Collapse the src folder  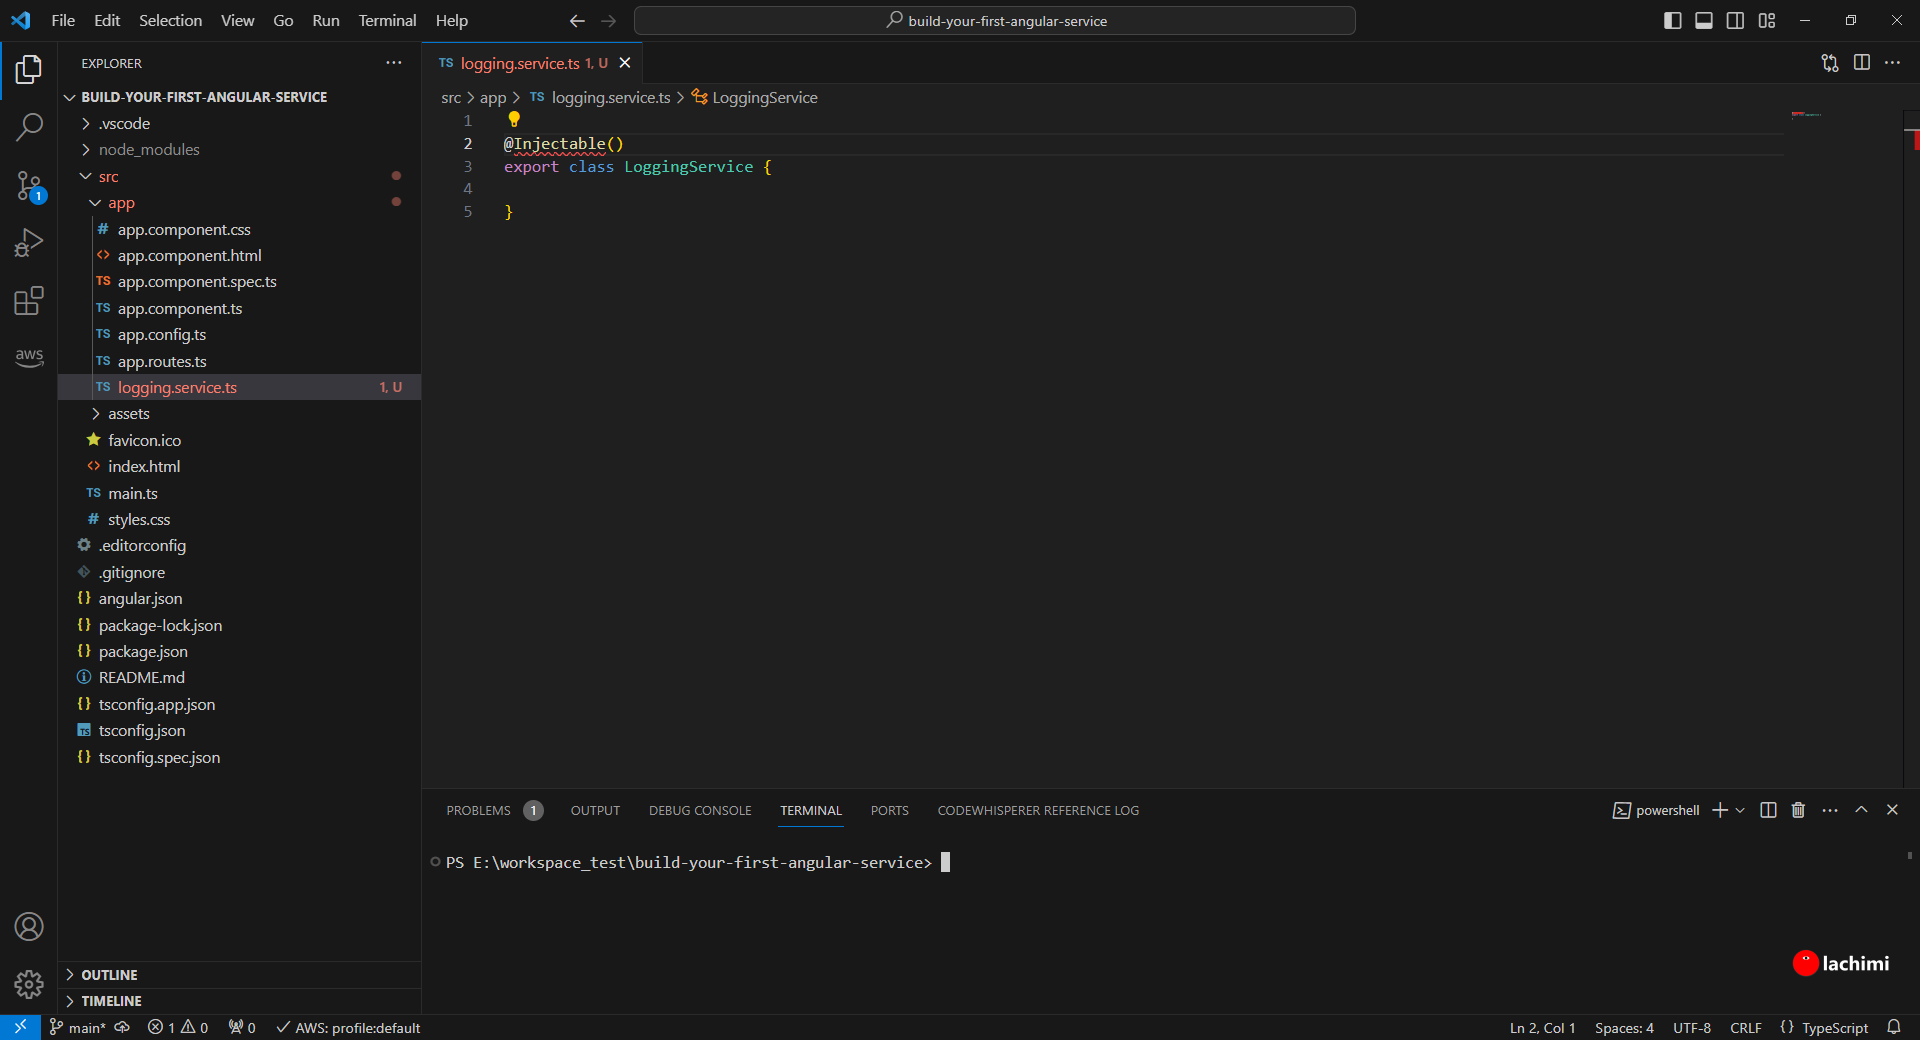pyautogui.click(x=87, y=176)
